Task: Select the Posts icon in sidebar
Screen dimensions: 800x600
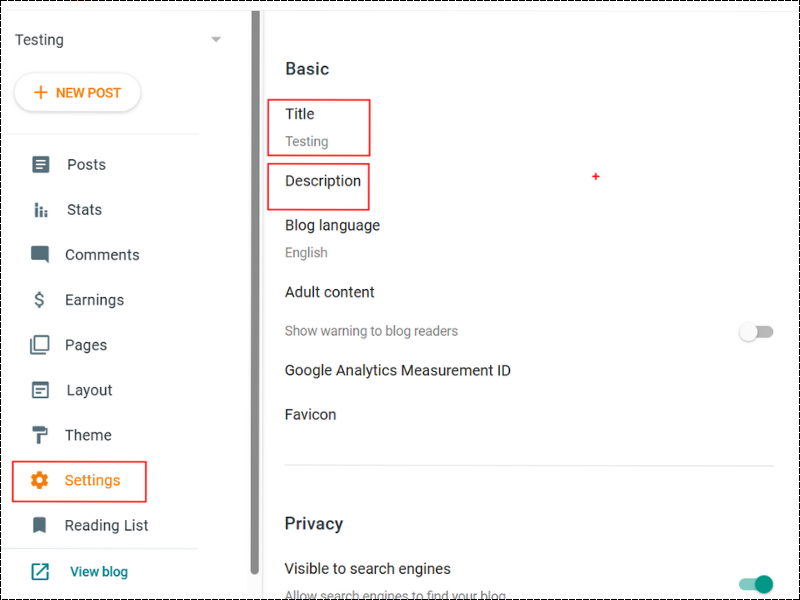Action: click(40, 164)
